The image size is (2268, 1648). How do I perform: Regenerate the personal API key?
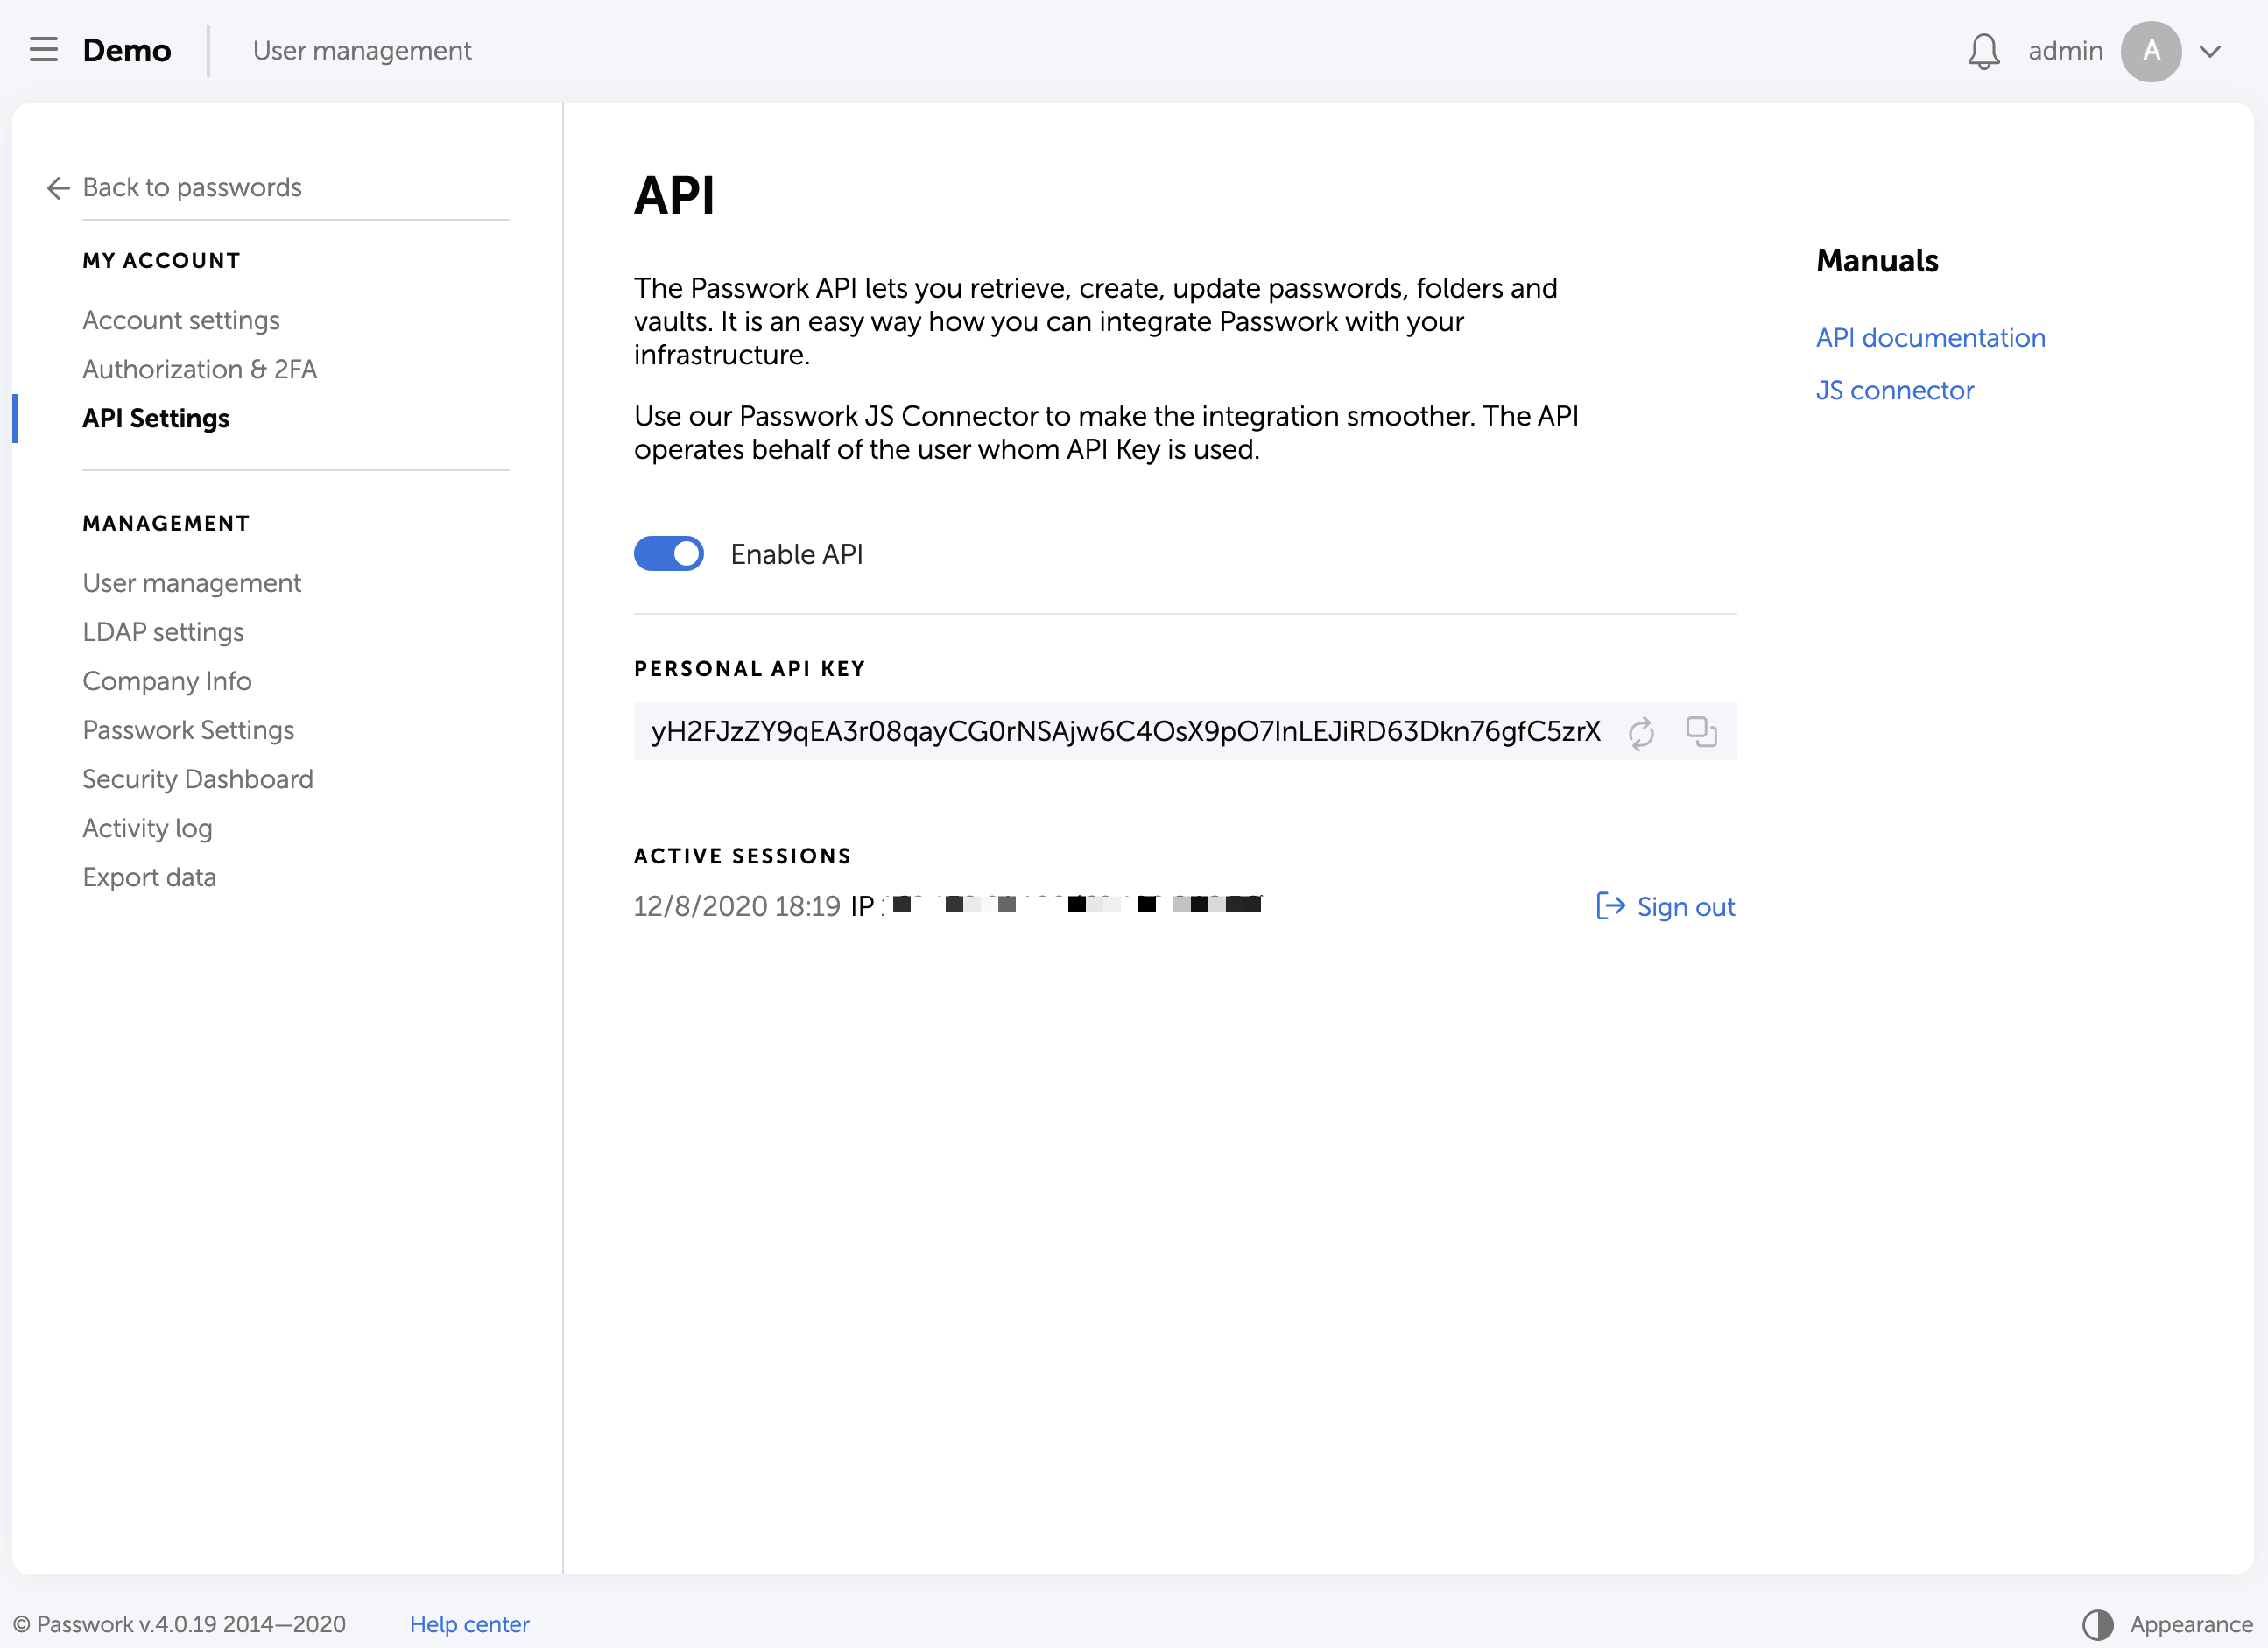pos(1641,733)
